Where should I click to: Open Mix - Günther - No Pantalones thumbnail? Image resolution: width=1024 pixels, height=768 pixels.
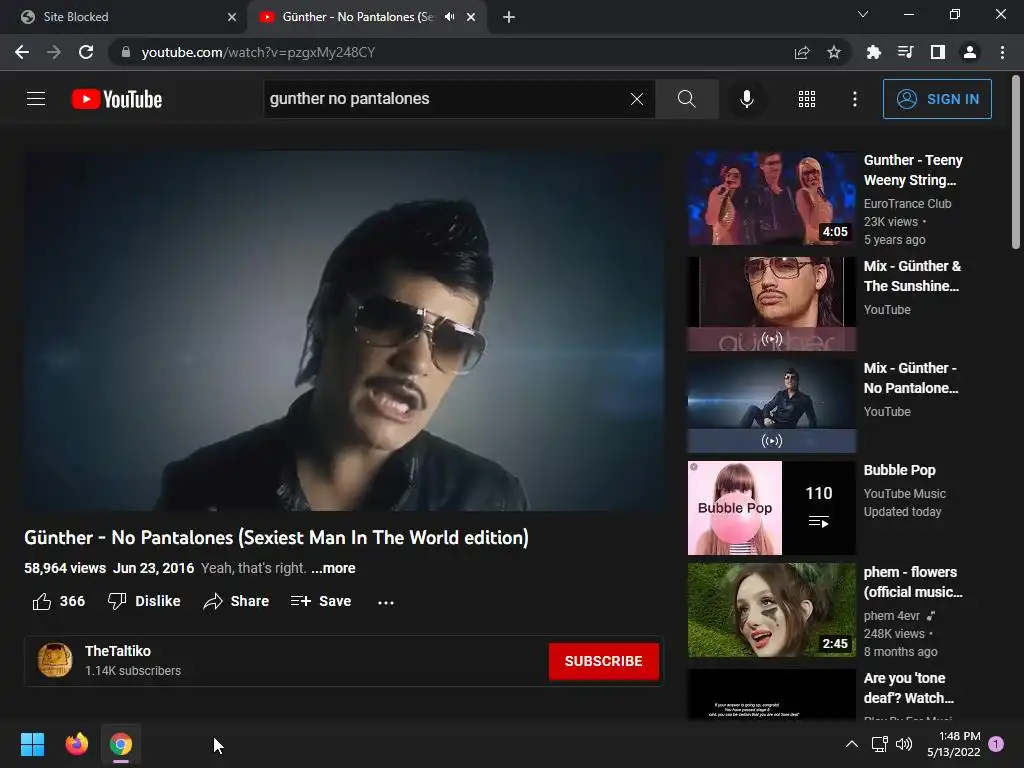pyautogui.click(x=771, y=406)
